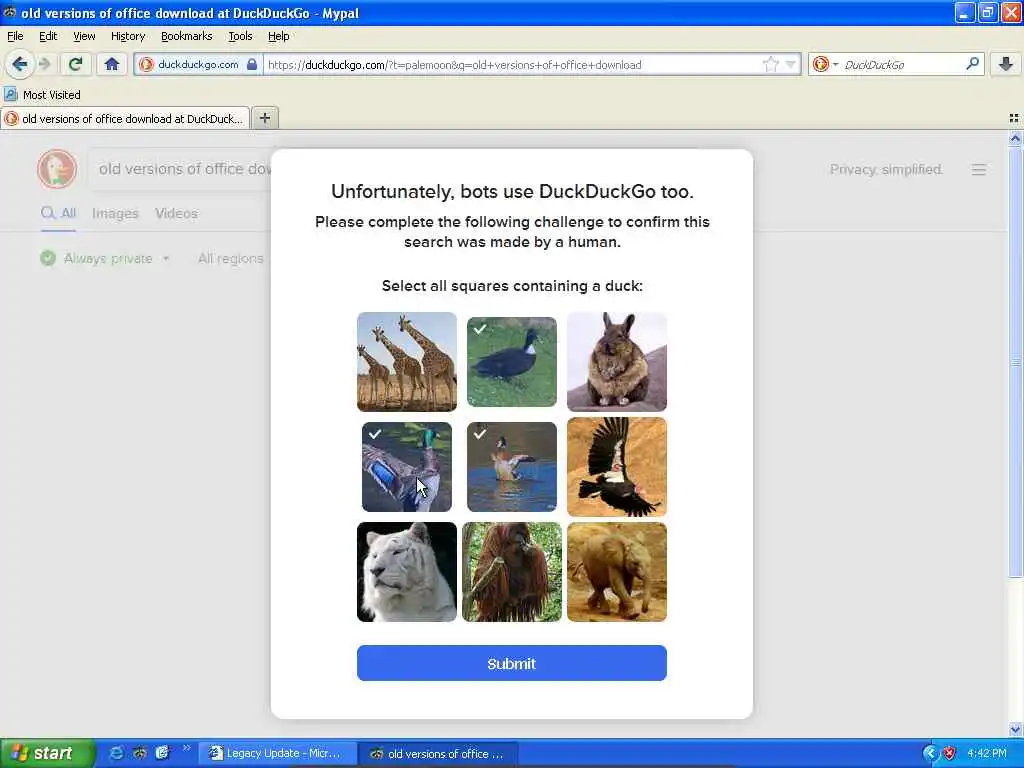Switch to Legacy Update taskbar window
The height and width of the screenshot is (768, 1024).
[277, 754]
